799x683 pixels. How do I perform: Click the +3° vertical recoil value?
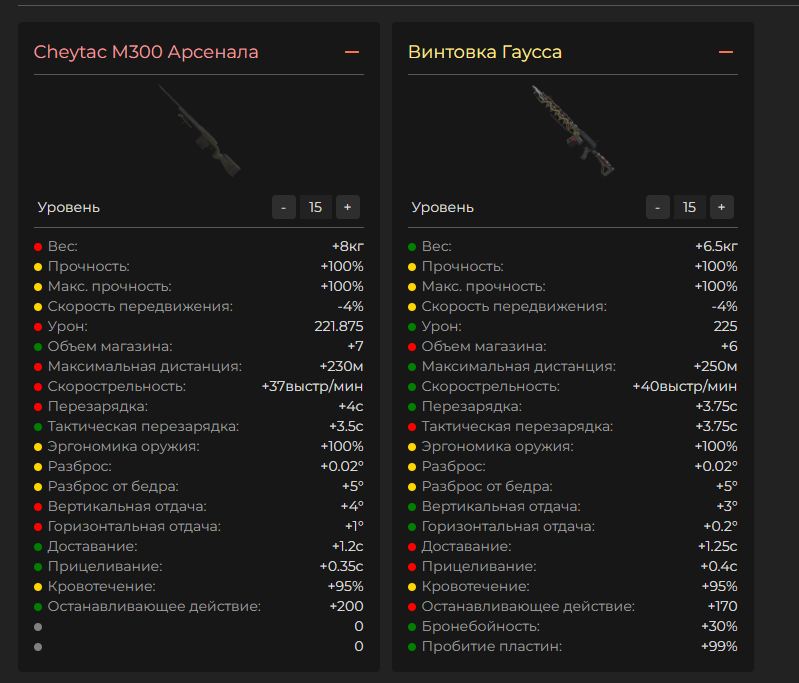tap(727, 507)
